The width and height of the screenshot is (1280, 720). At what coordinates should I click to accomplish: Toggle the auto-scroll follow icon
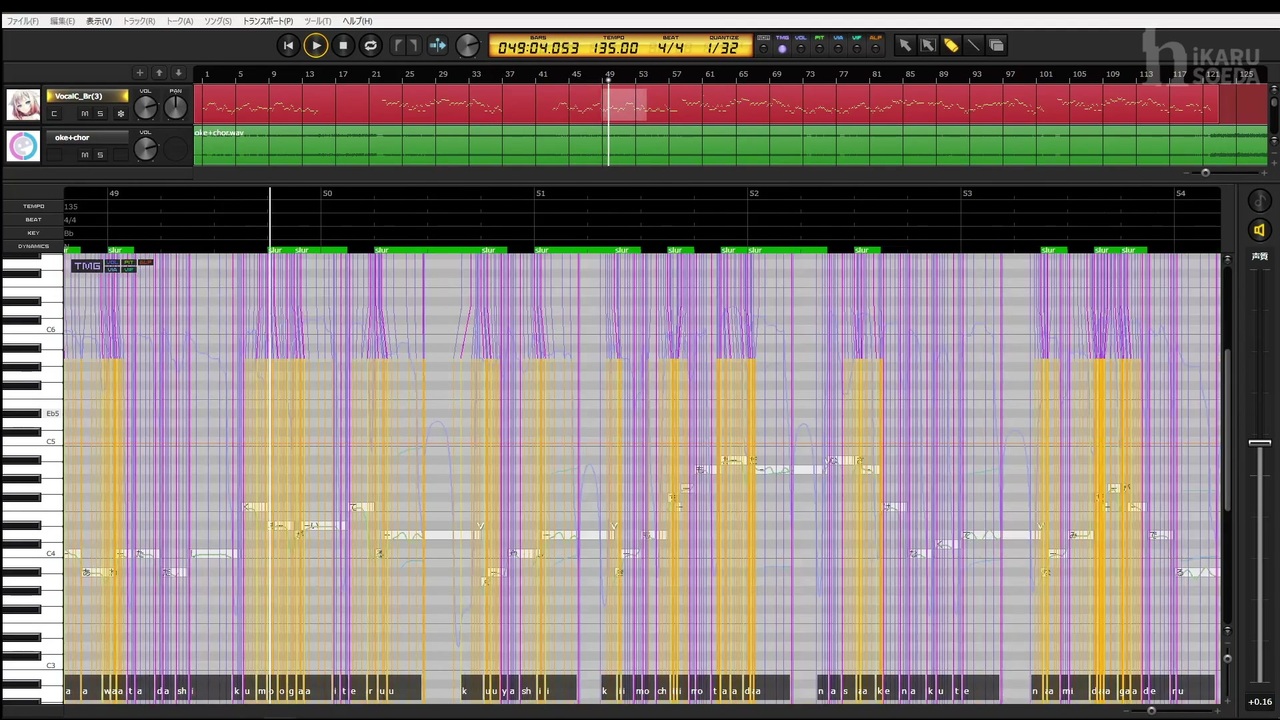(438, 45)
